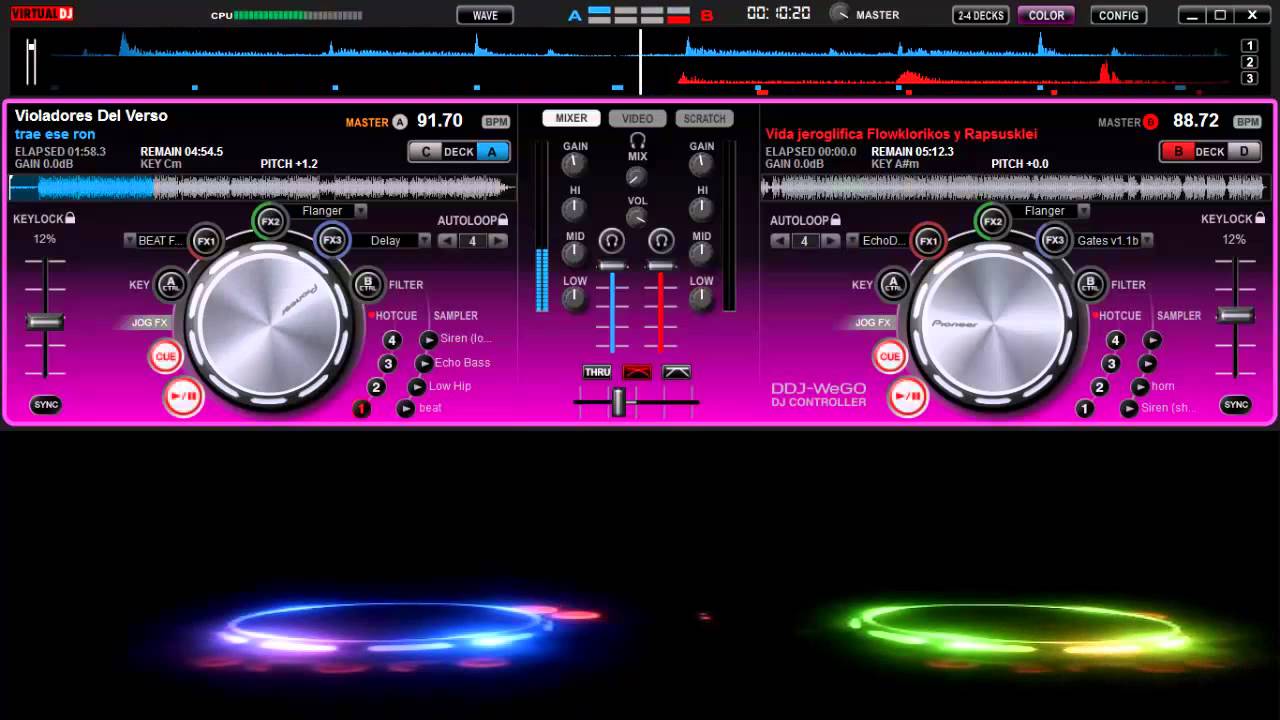The image size is (1280, 720).
Task: Trigger the FX3 button on left deck
Action: 332,240
